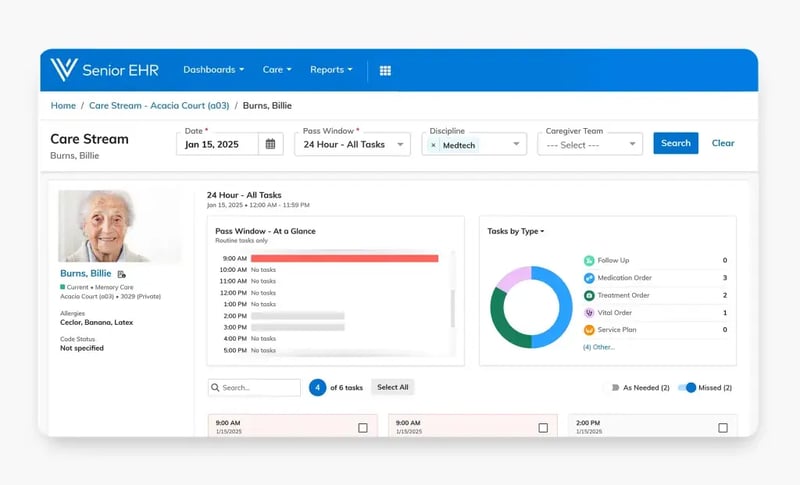The height and width of the screenshot is (485, 800).
Task: Select the Vital Order type icon
Action: pyautogui.click(x=589, y=313)
